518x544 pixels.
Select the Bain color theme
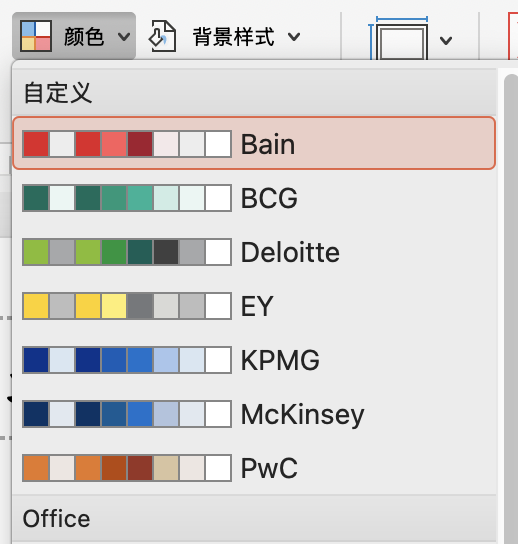[x=254, y=143]
